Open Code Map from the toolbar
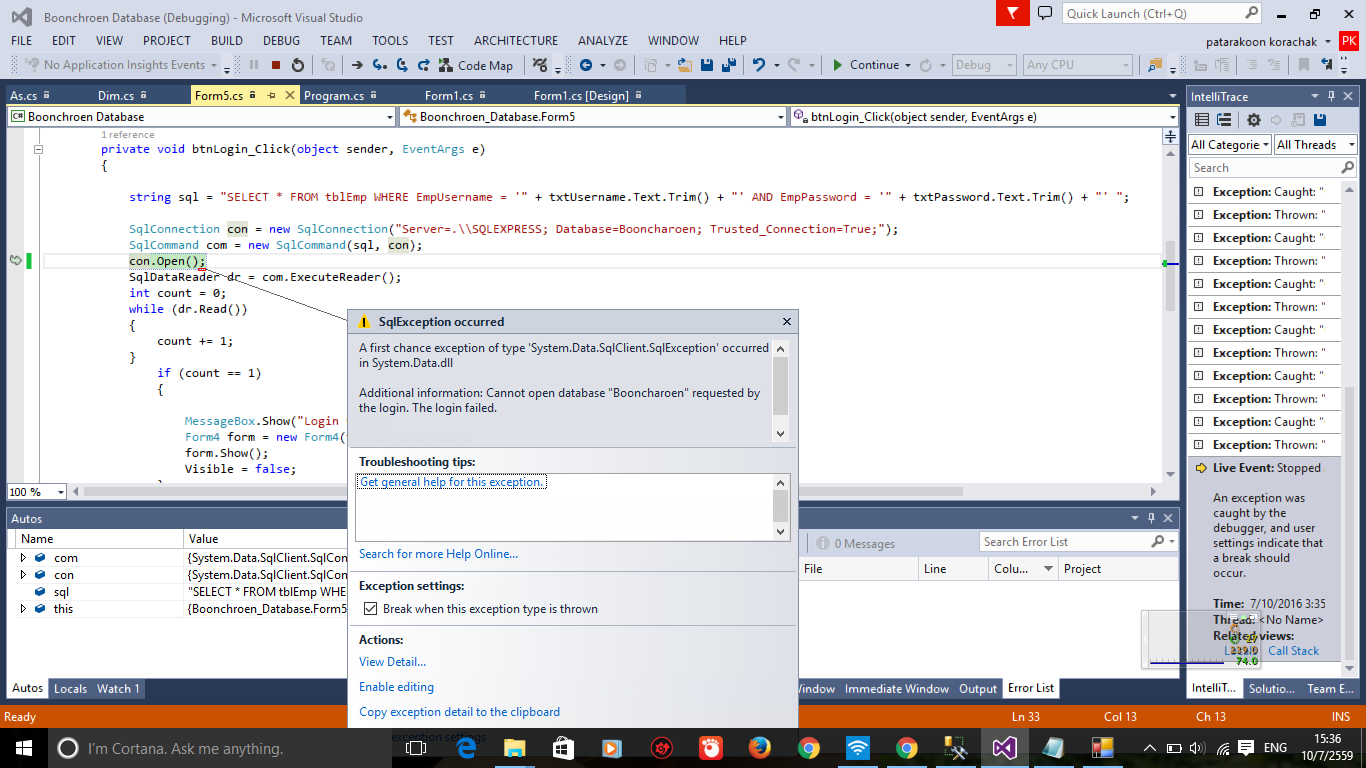Screen dimensions: 1366x768 [476, 65]
